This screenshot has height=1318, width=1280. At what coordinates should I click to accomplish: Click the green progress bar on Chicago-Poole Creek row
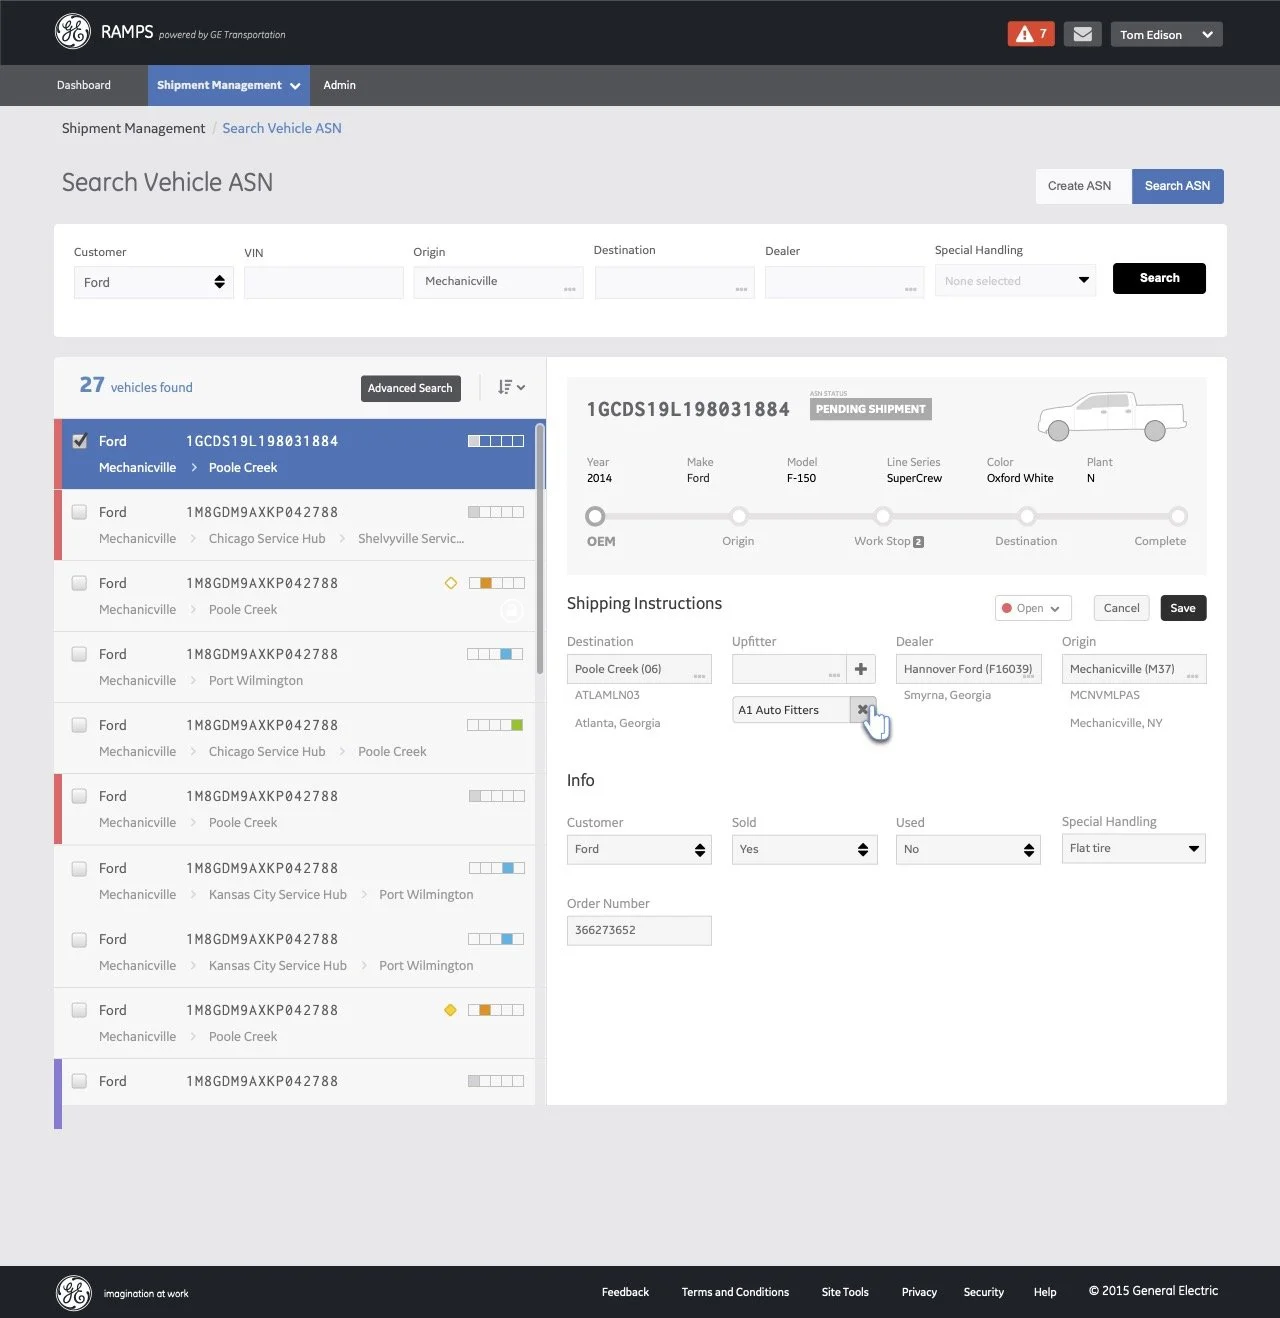pos(496,725)
